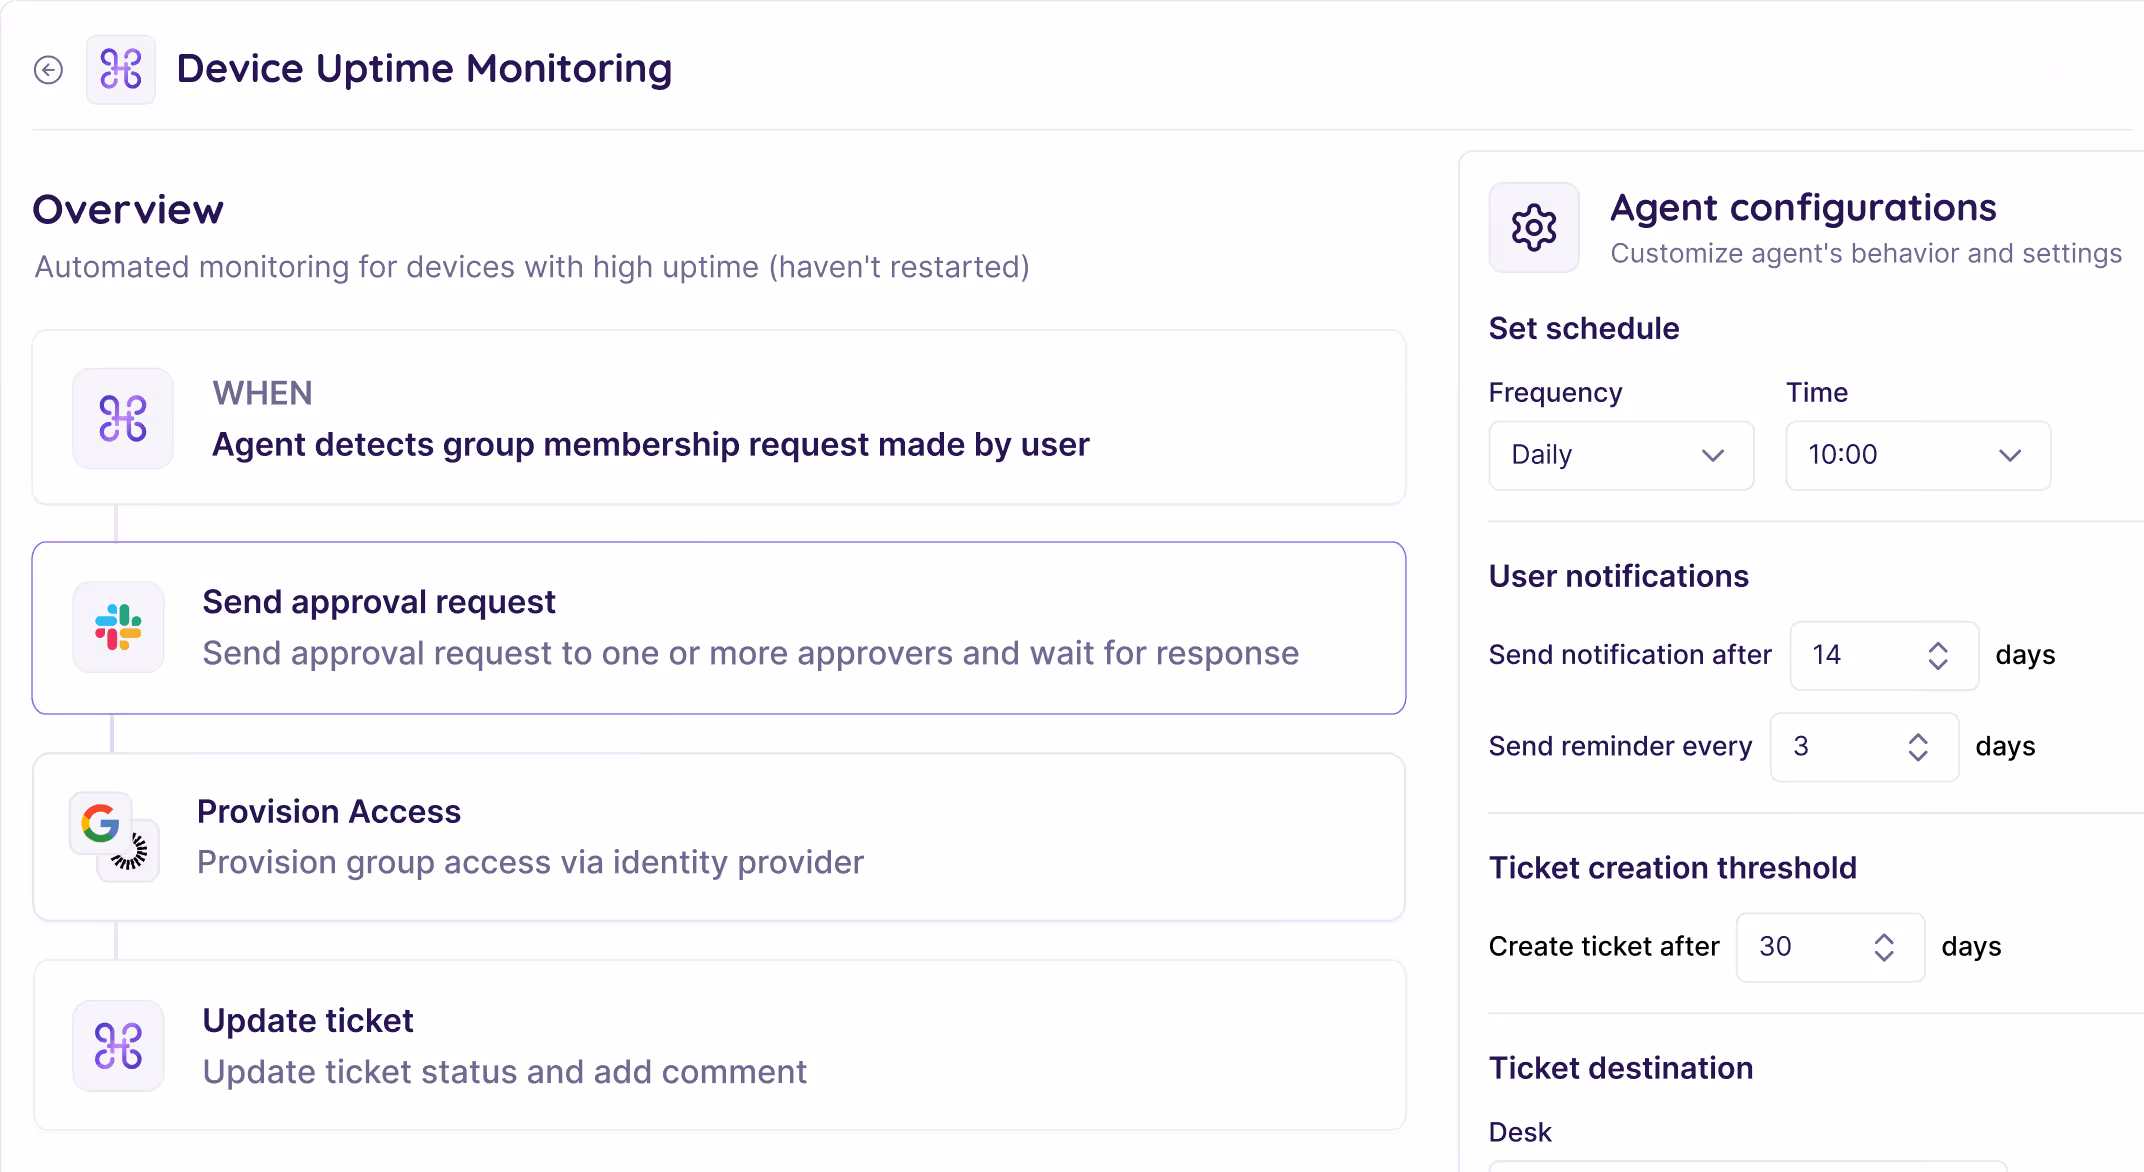
Task: Click the Google icon in Provision Access
Action: 100,824
